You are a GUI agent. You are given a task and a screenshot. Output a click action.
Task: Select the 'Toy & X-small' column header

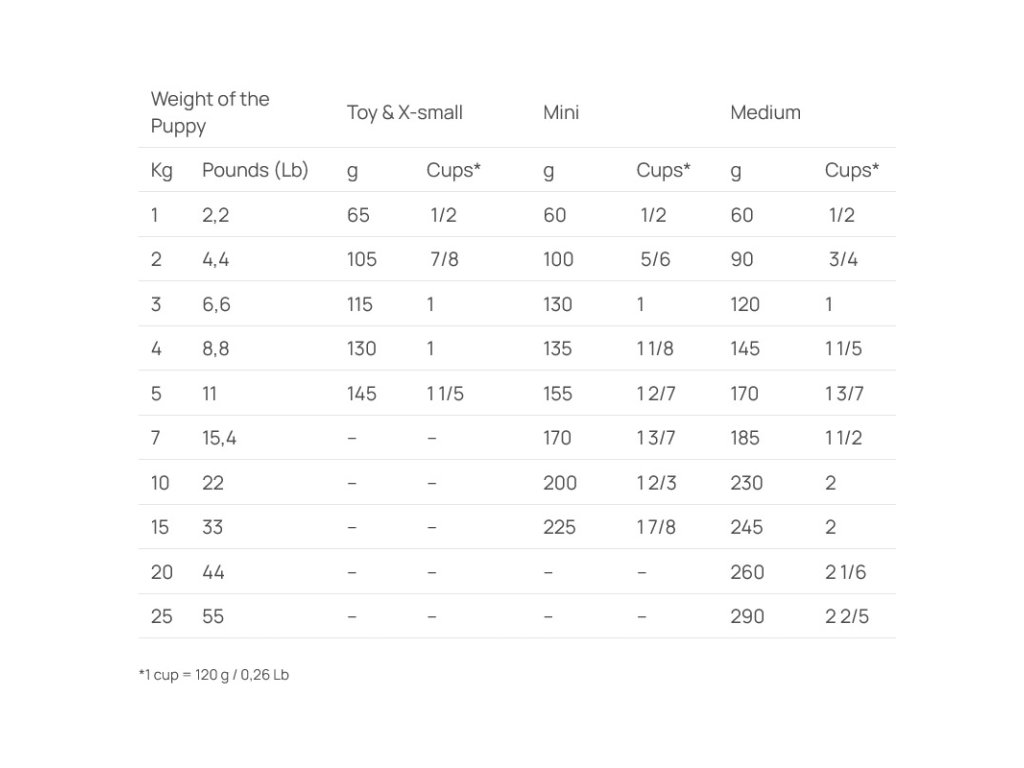tap(404, 113)
